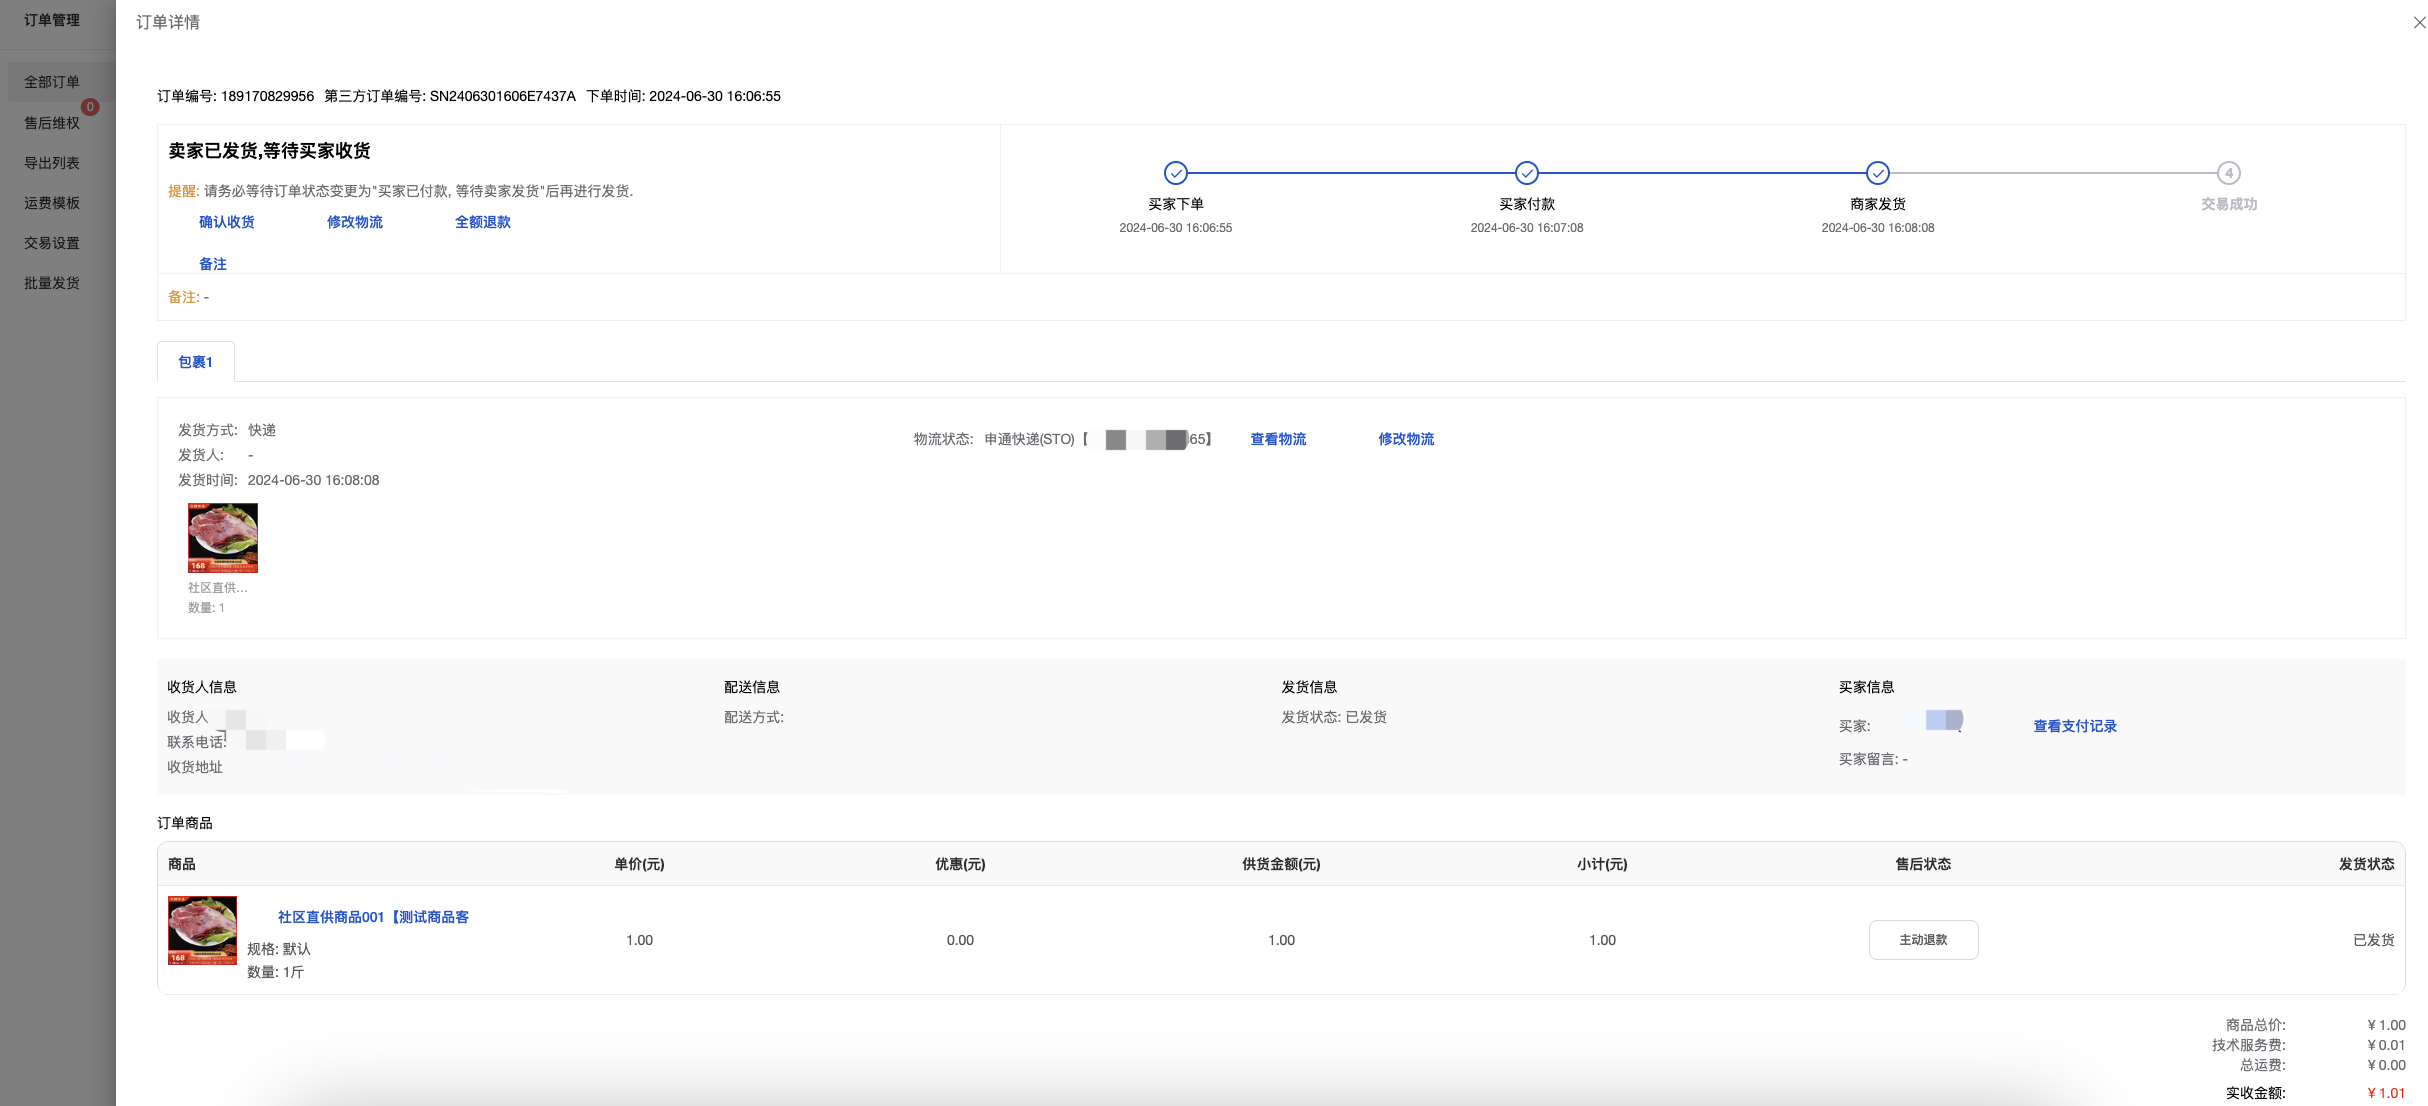Click the 买家下单 step checkmark icon
This screenshot has width=2428, height=1106.
1176,173
